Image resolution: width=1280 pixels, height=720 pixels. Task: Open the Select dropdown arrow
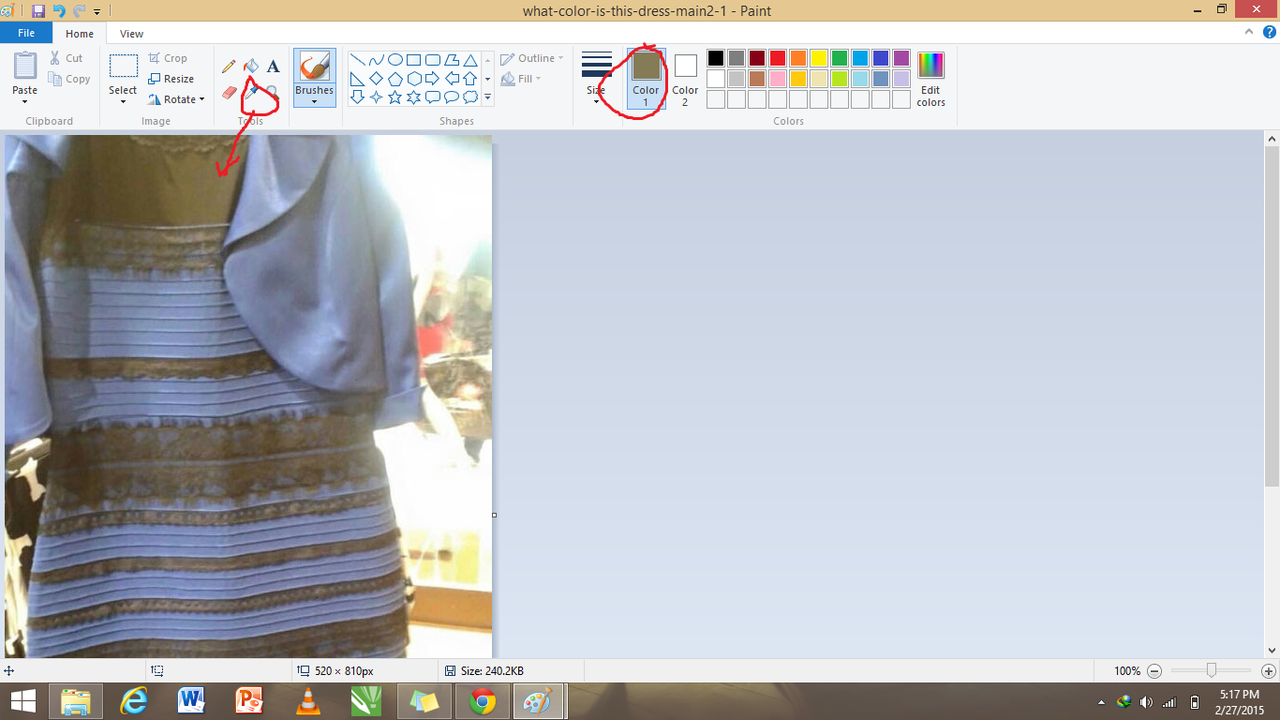point(123,102)
